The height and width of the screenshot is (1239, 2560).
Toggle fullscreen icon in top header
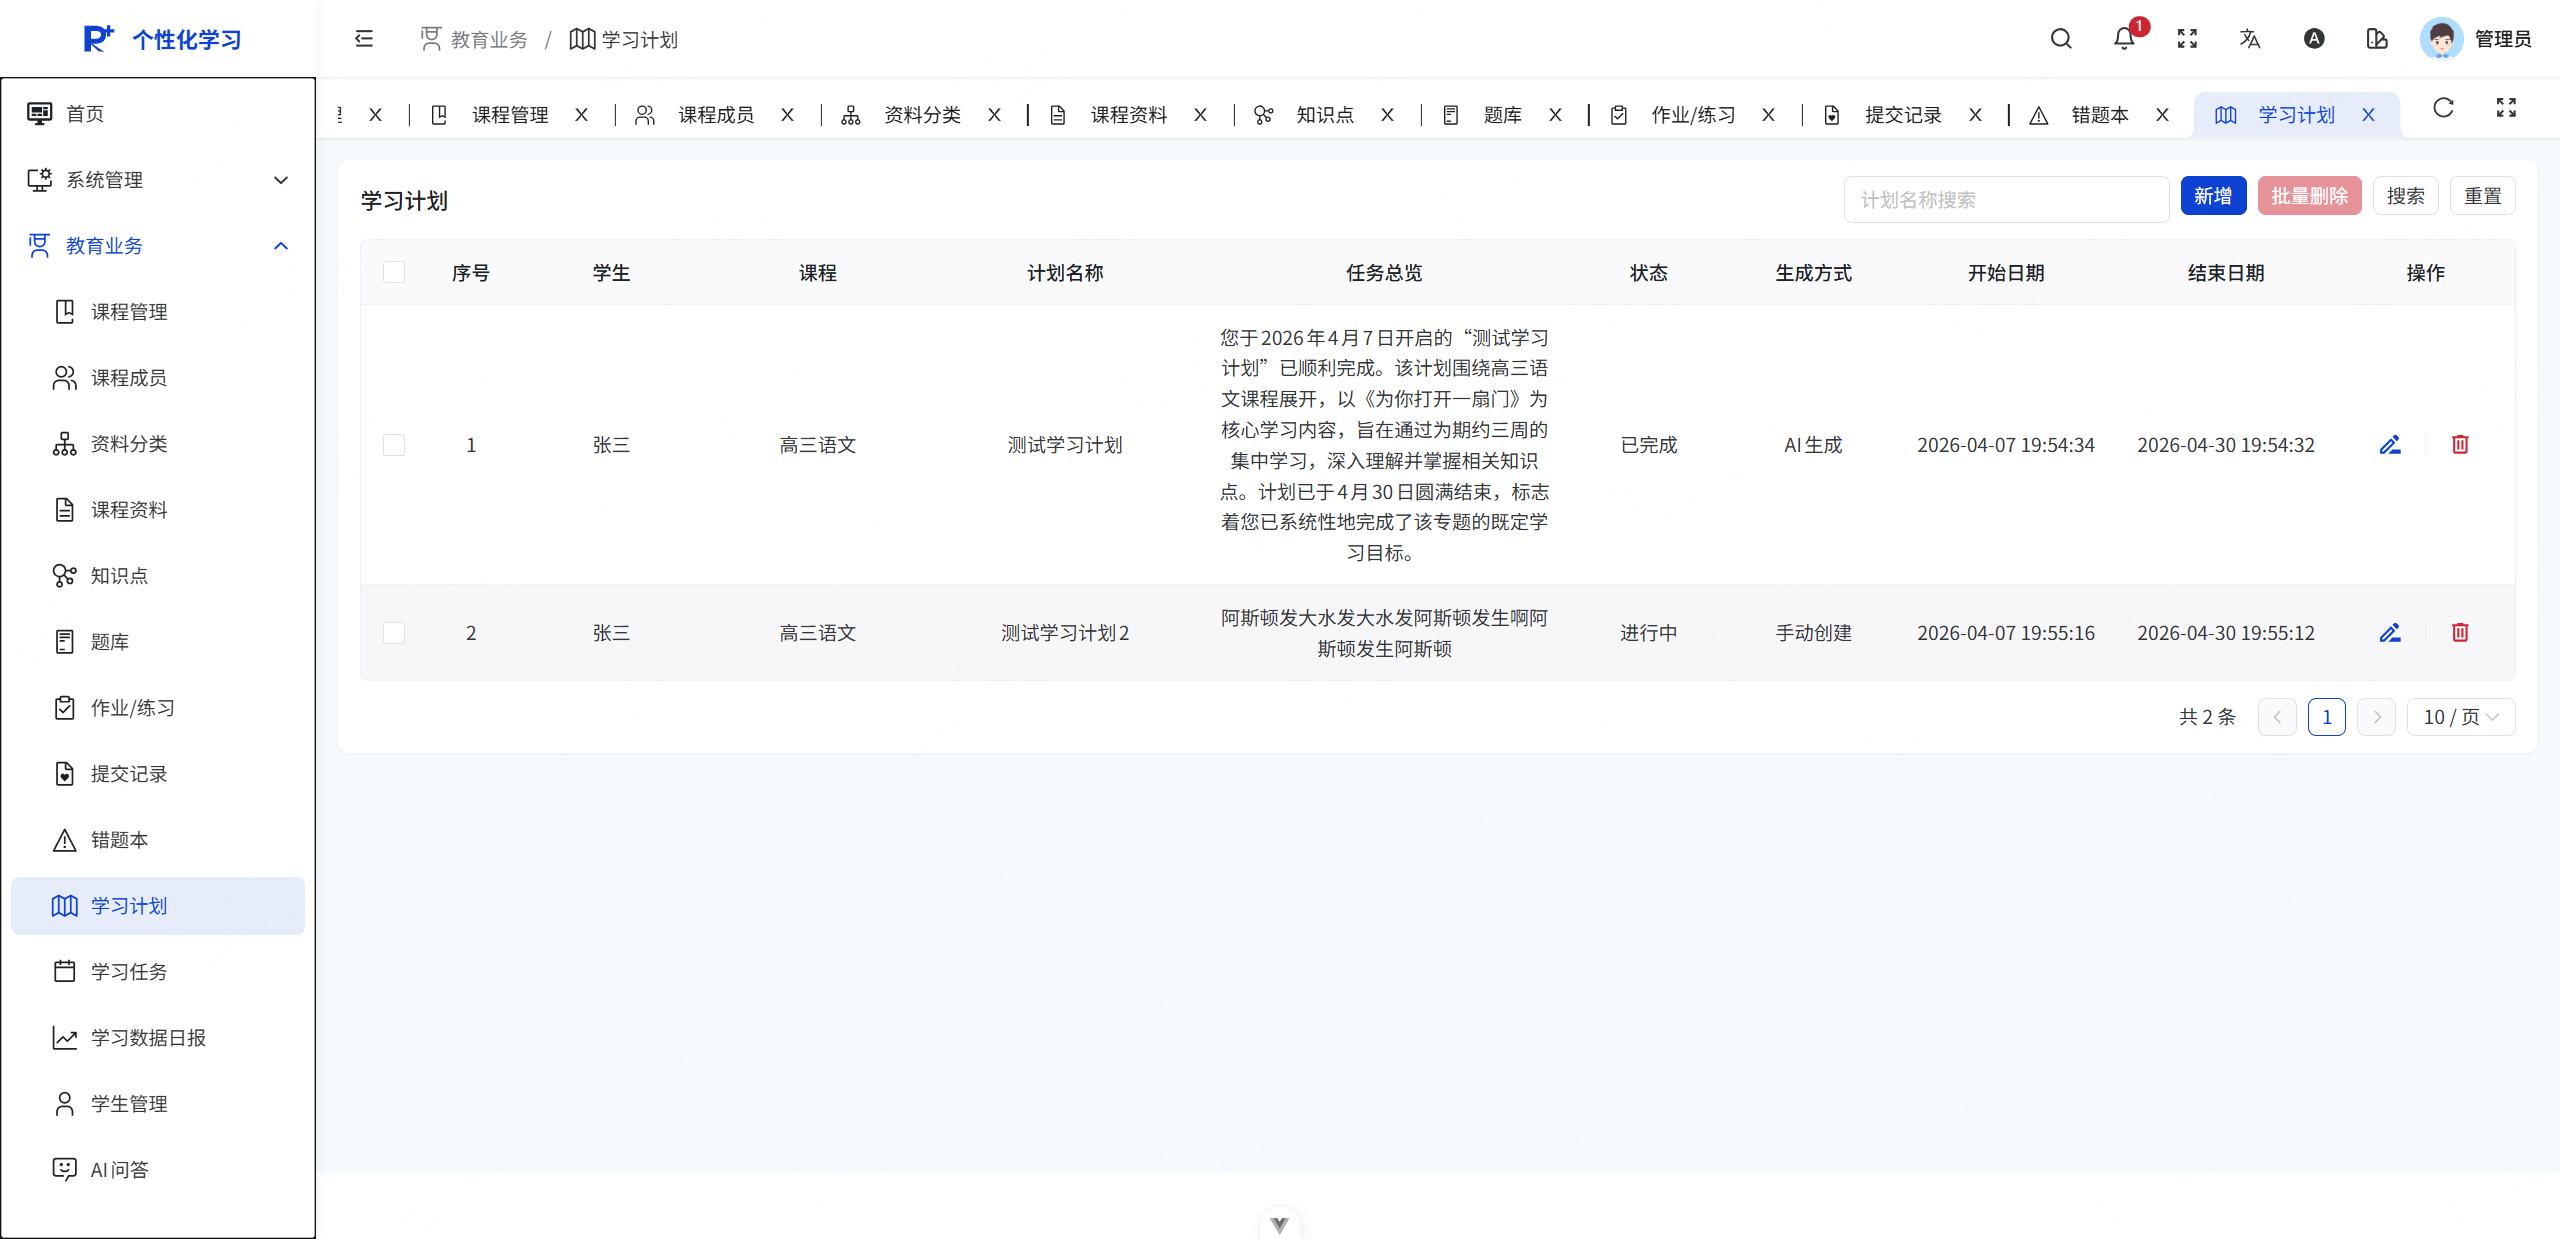point(2187,39)
